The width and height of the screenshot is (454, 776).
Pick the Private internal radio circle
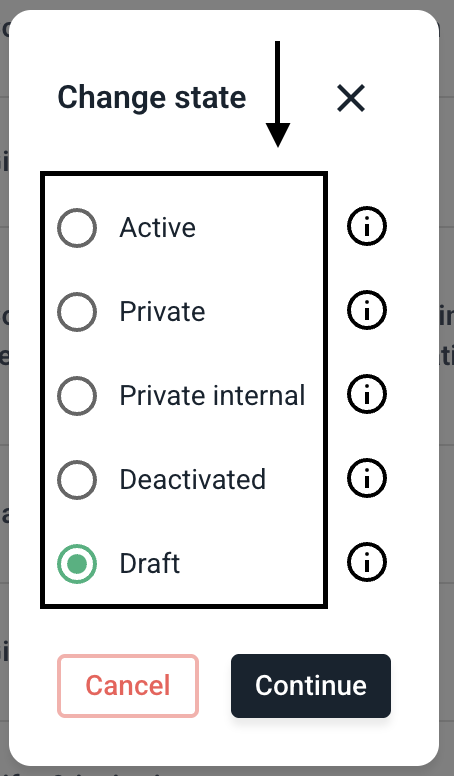click(77, 395)
